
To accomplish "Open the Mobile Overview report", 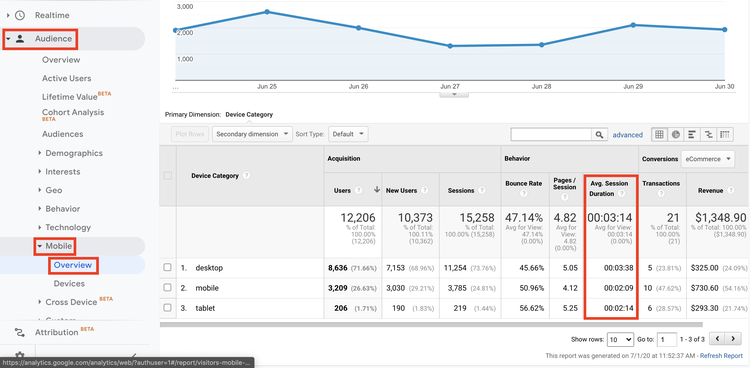I will [73, 265].
